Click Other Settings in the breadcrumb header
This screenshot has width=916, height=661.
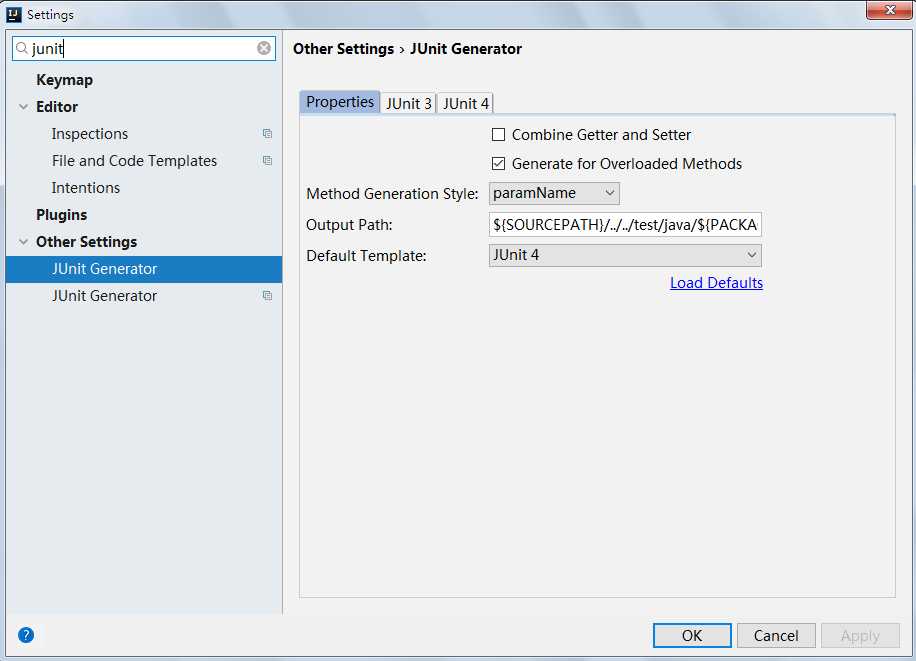(x=344, y=49)
